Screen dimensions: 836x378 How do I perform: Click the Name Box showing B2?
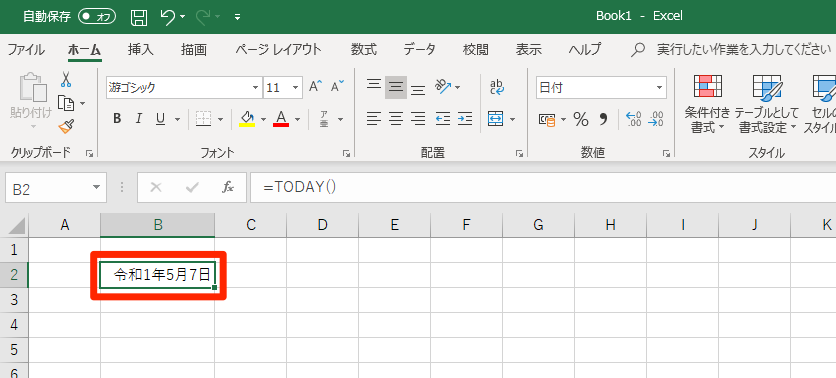tap(55, 188)
